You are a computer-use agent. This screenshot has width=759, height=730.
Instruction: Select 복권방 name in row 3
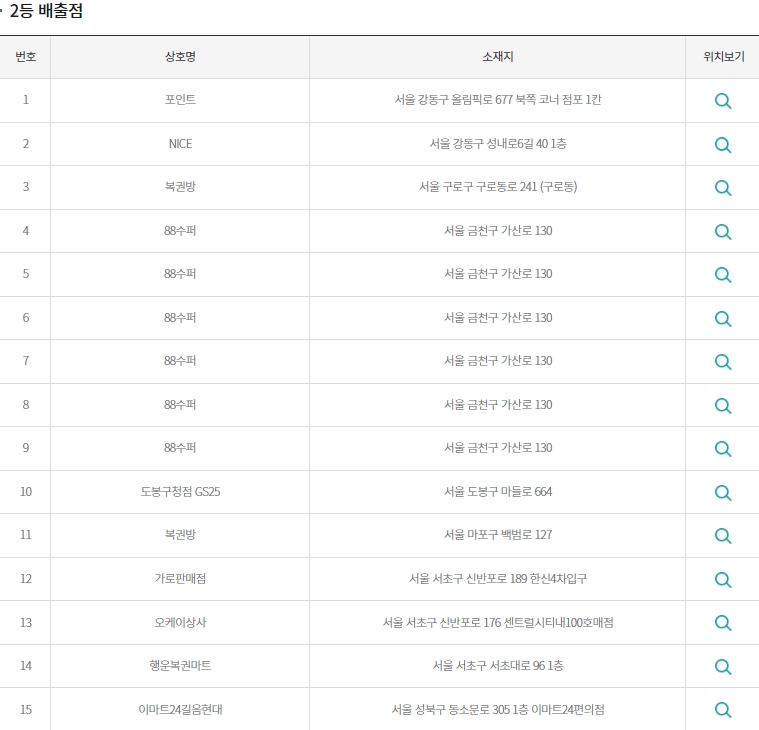[x=180, y=186]
